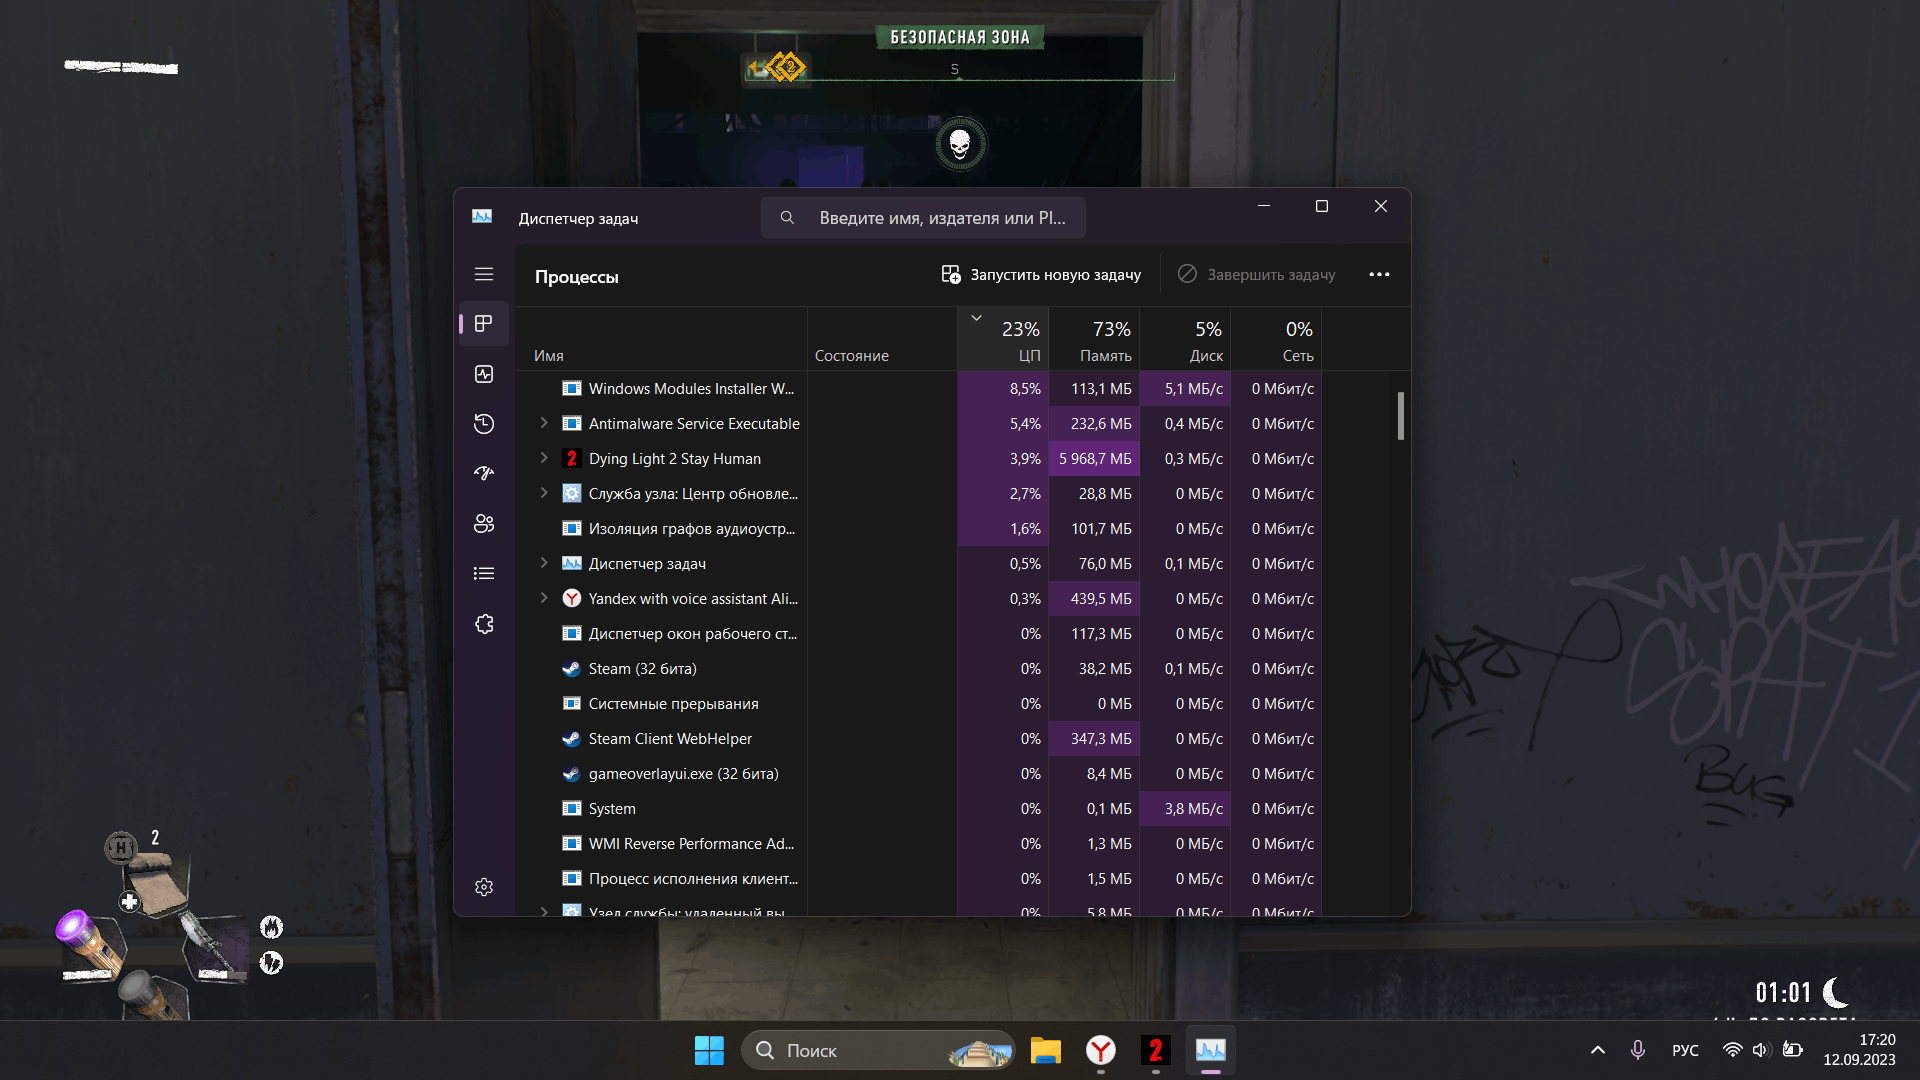Click the Steam Client WebHelper icon

[x=572, y=739]
